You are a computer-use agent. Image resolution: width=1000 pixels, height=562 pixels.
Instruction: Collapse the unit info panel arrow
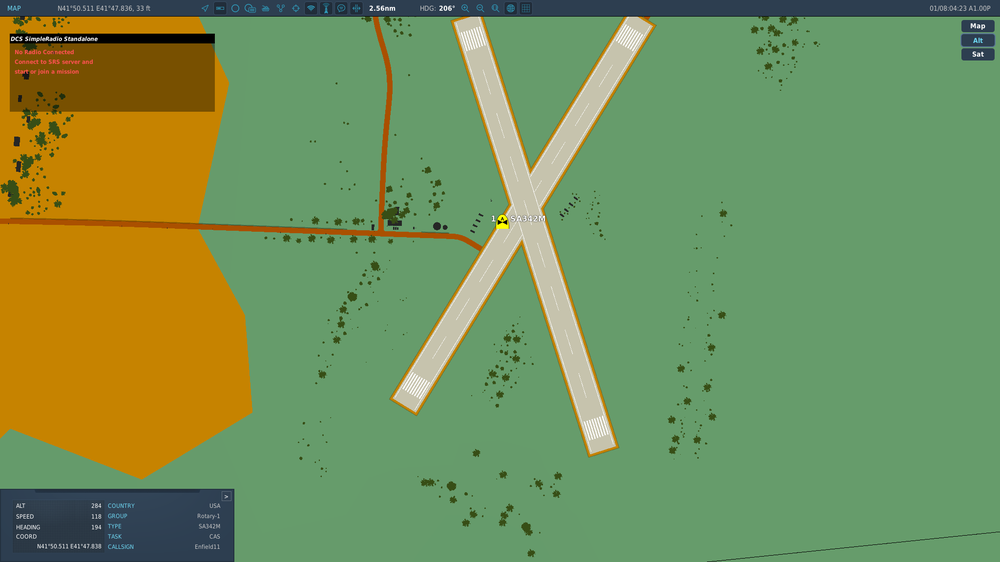coord(226,496)
